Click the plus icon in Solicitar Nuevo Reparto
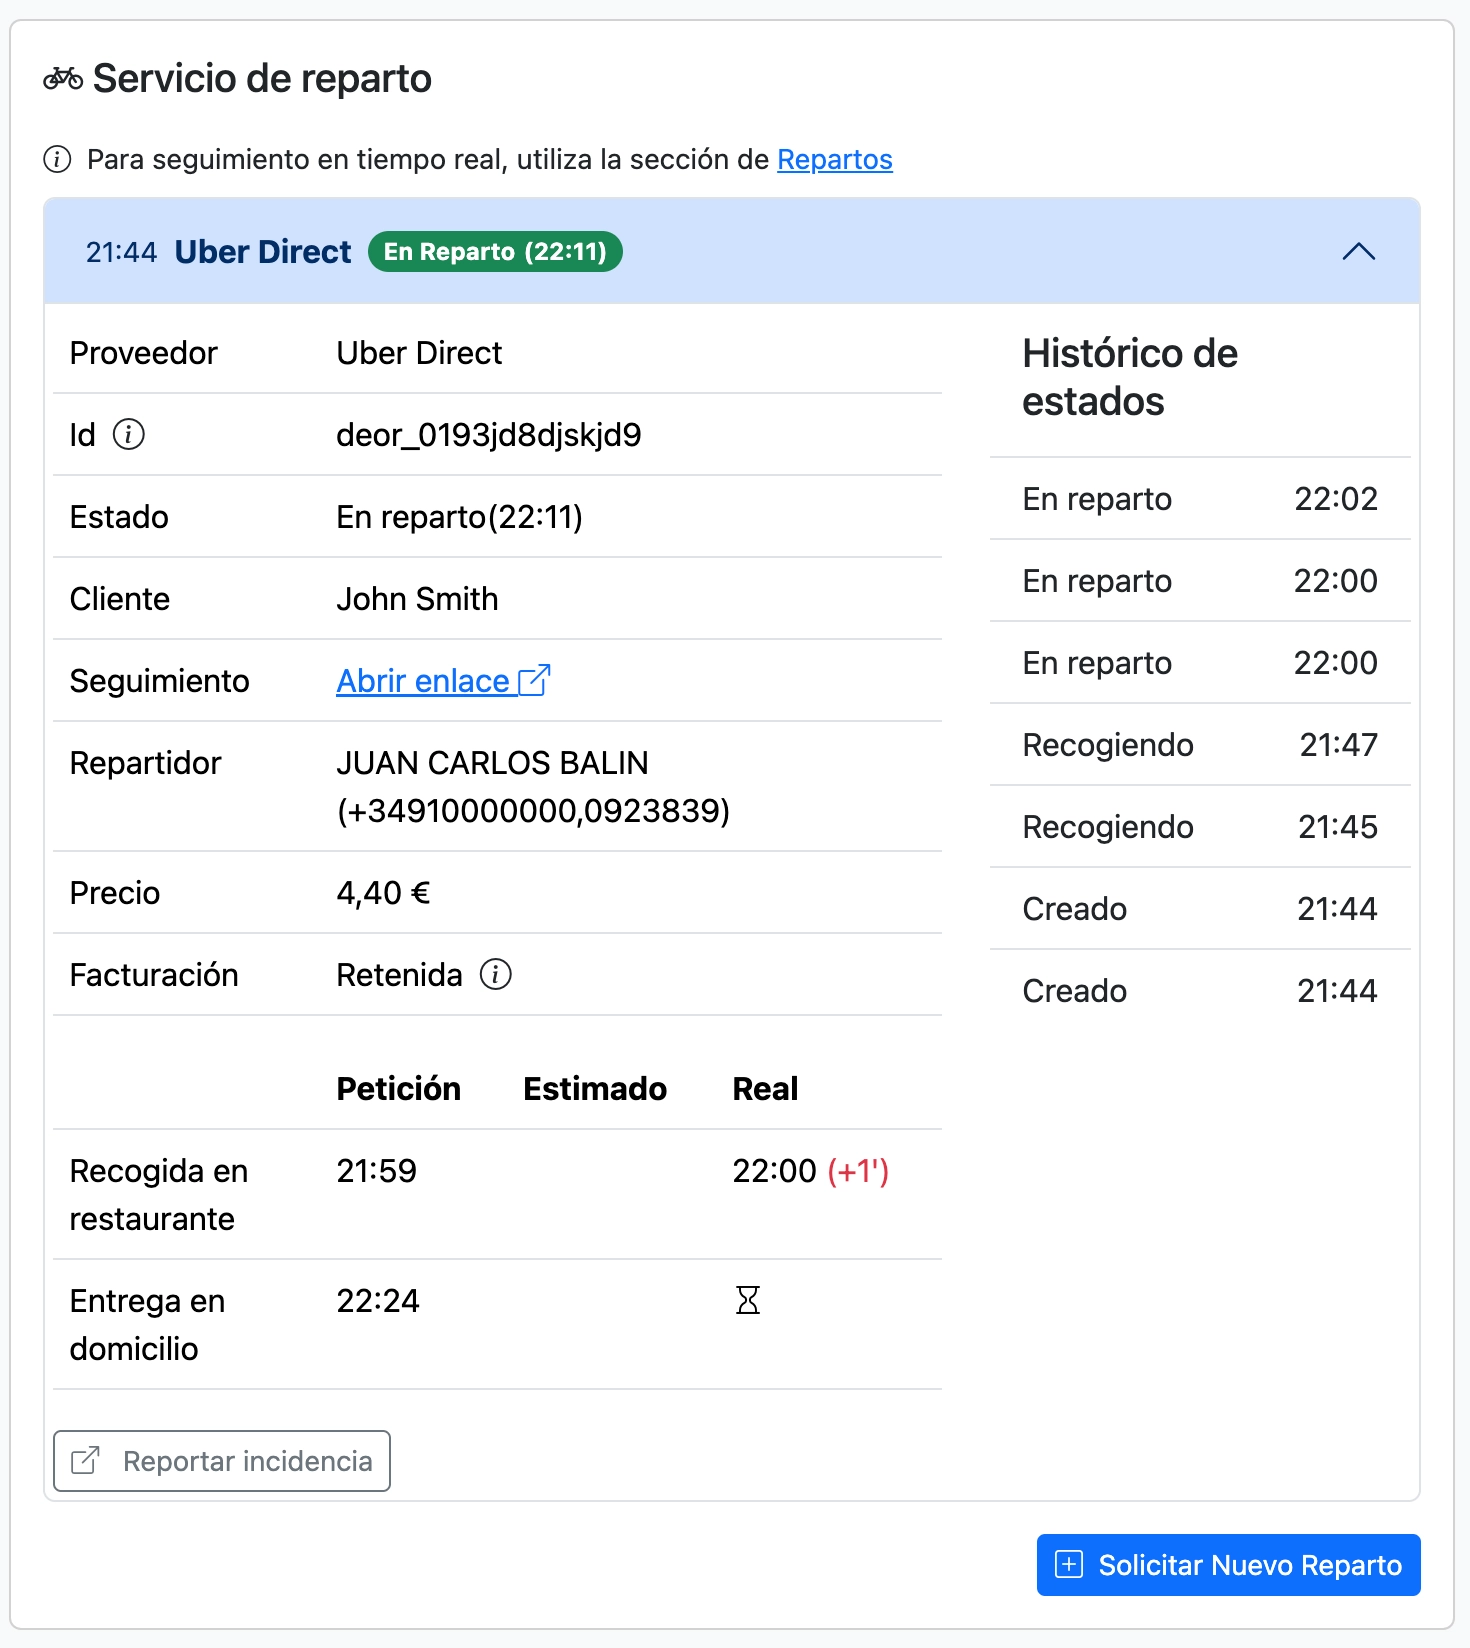The height and width of the screenshot is (1648, 1470). point(1069,1564)
